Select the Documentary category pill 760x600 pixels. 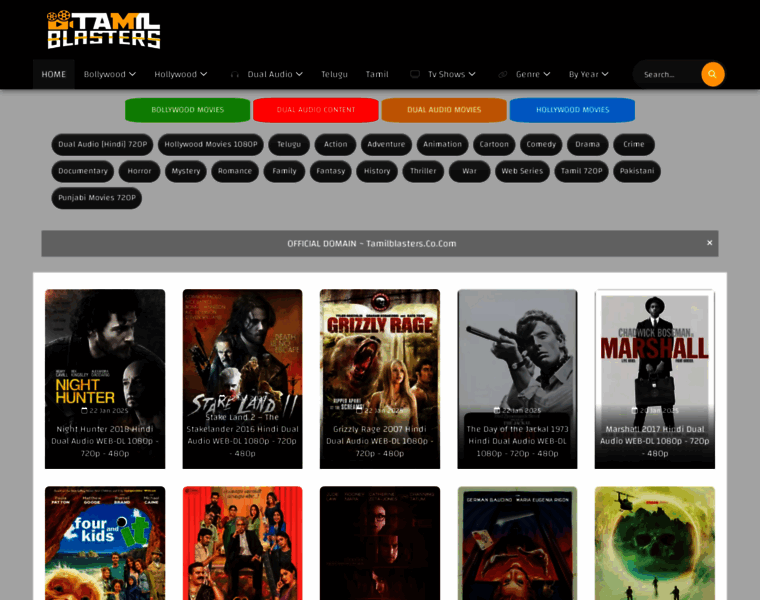pos(83,171)
